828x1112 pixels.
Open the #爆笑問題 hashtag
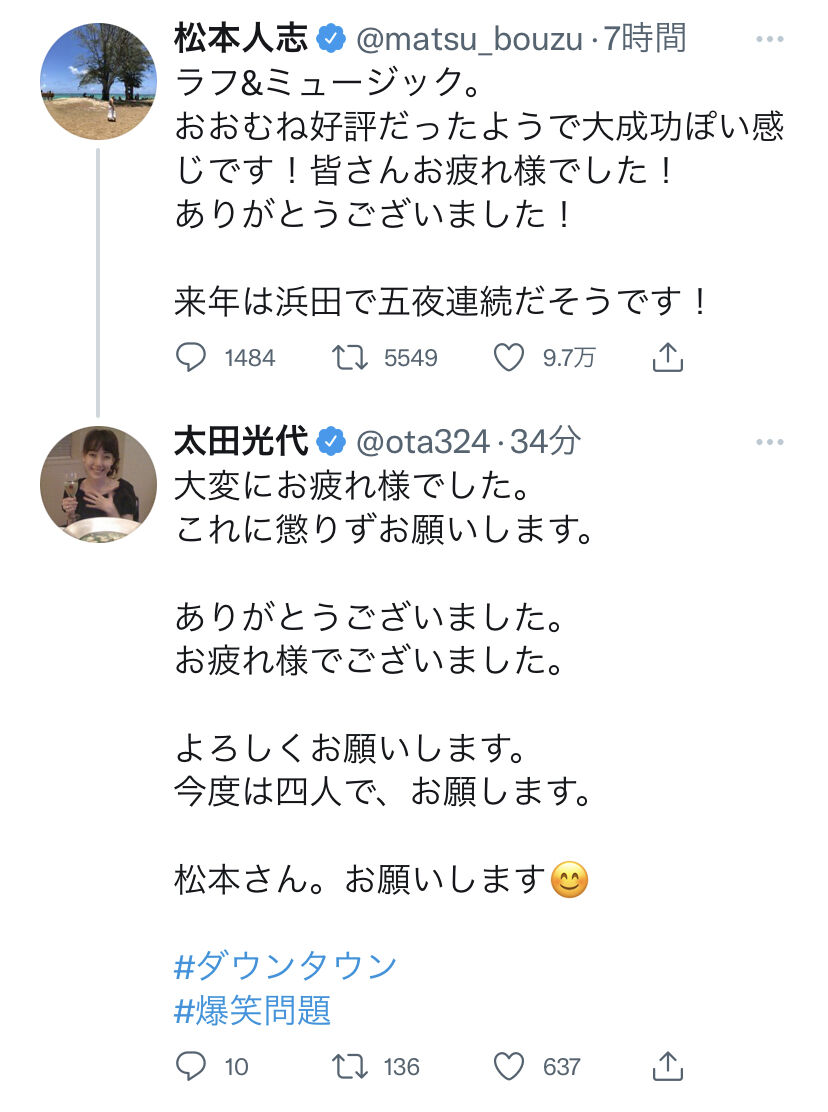(252, 1011)
